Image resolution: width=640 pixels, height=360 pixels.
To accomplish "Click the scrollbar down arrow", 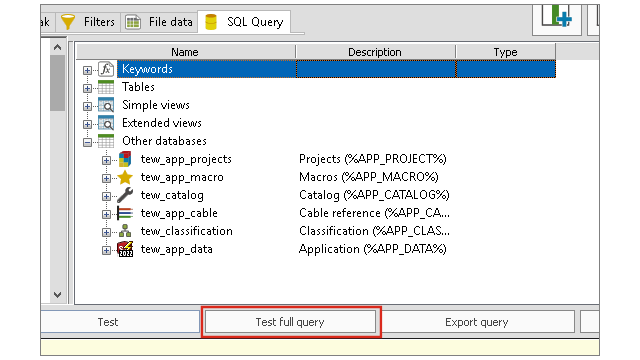I will click(x=58, y=295).
